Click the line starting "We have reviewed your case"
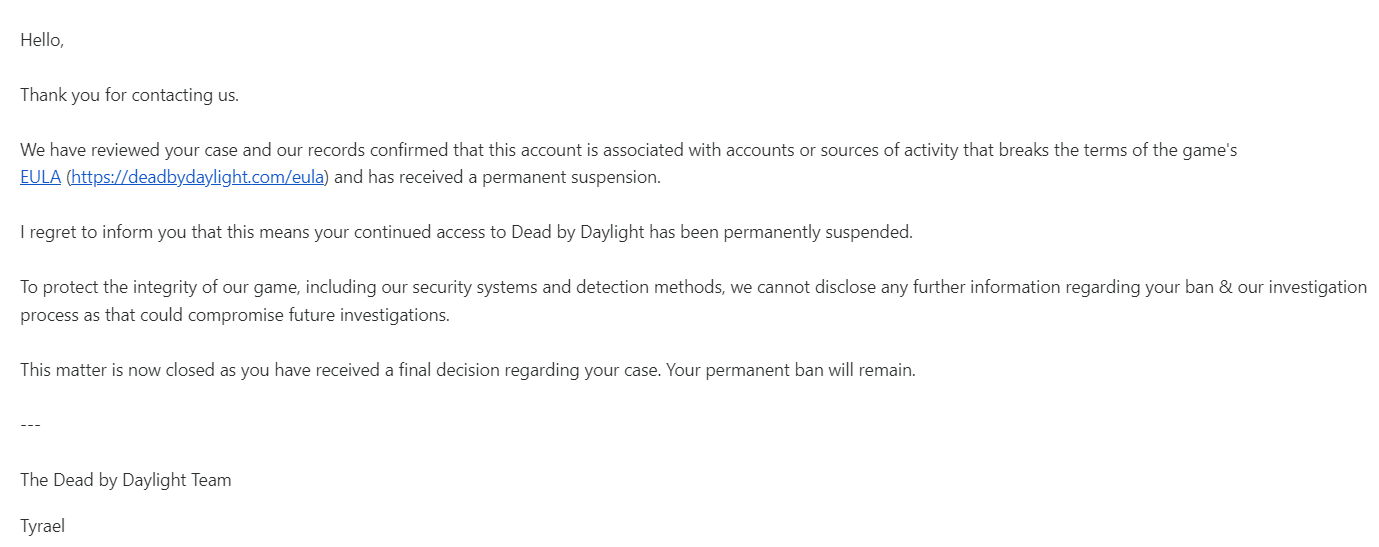1379x547 pixels. [x=629, y=151]
